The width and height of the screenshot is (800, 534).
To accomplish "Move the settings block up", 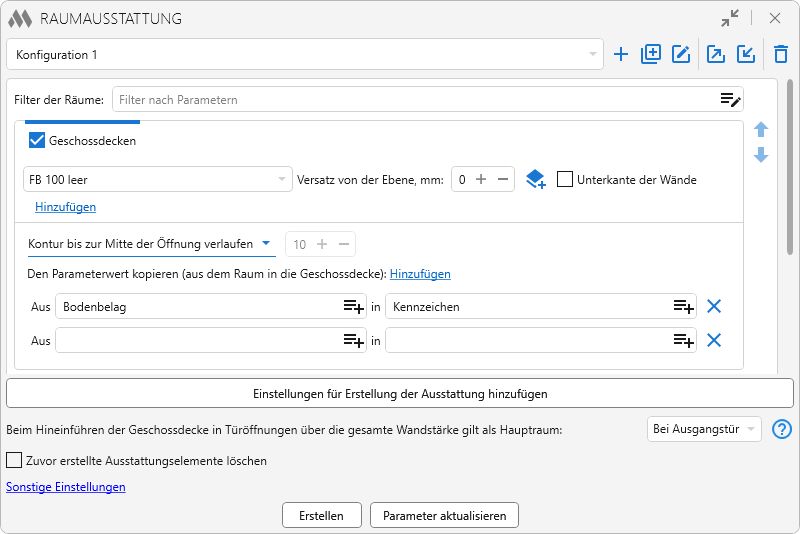I will tap(761, 130).
